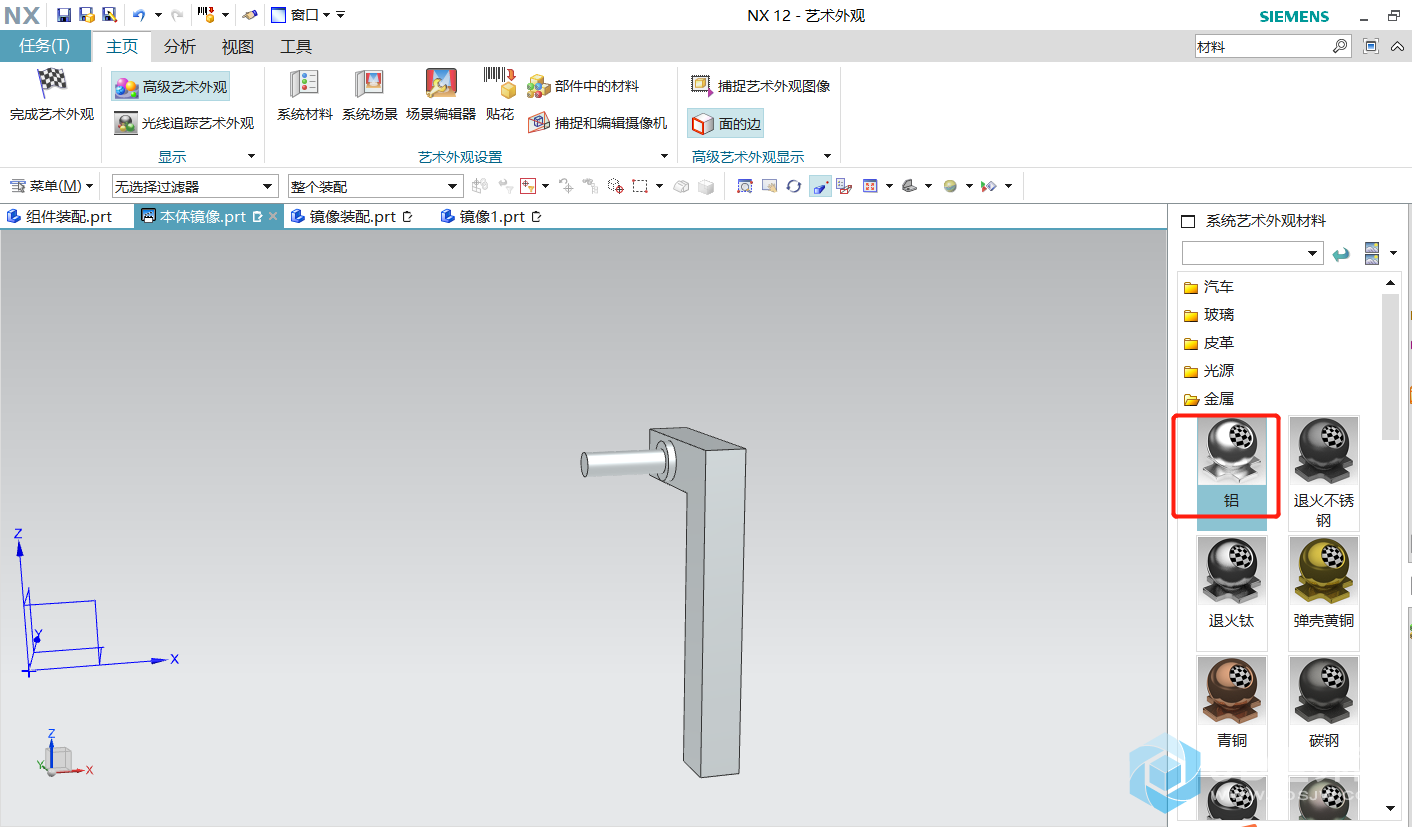Viewport: 1412px width, 827px height.
Task: Expand the 高级艺术外观显示 group arrow
Action: click(x=827, y=156)
